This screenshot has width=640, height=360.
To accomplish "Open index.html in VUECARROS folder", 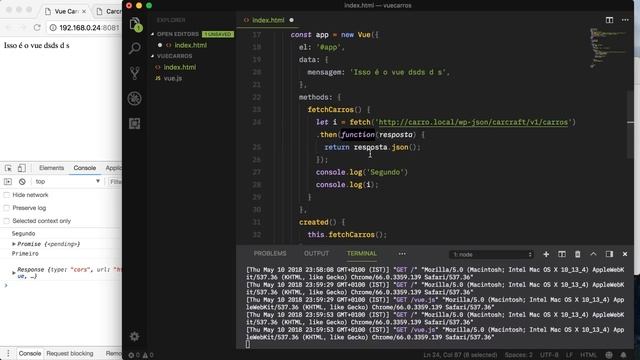I will (180, 67).
